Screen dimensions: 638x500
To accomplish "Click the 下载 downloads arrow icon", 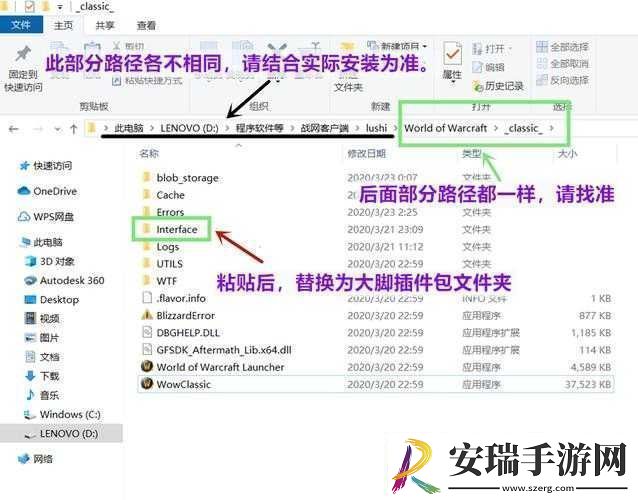I will coord(31,376).
